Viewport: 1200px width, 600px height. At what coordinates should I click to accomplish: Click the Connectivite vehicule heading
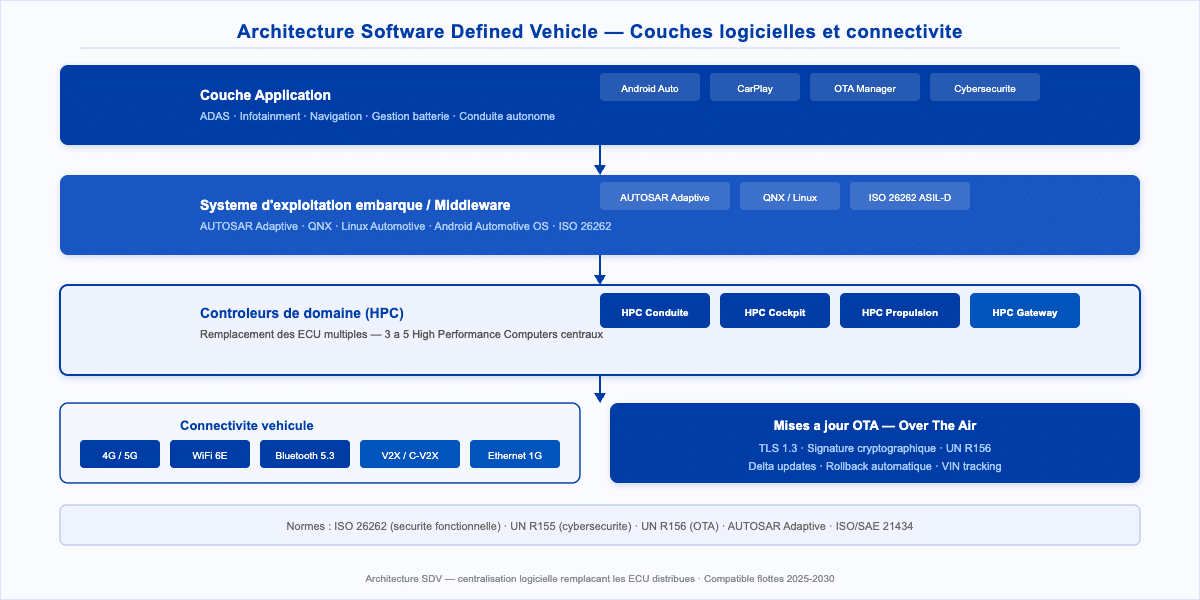click(247, 426)
